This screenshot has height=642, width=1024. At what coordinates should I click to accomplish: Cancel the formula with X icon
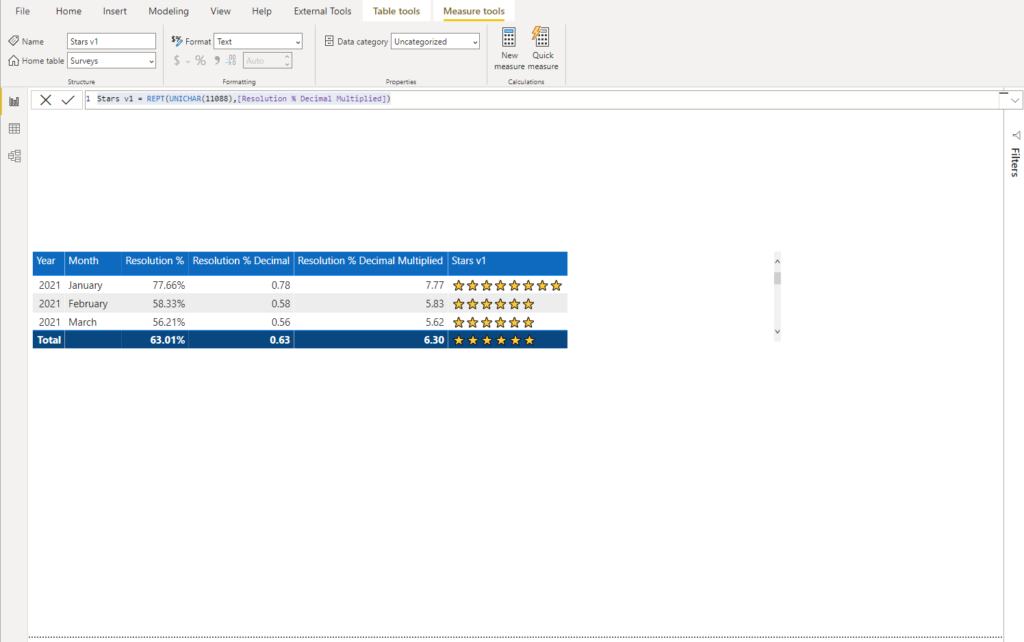click(x=45, y=100)
